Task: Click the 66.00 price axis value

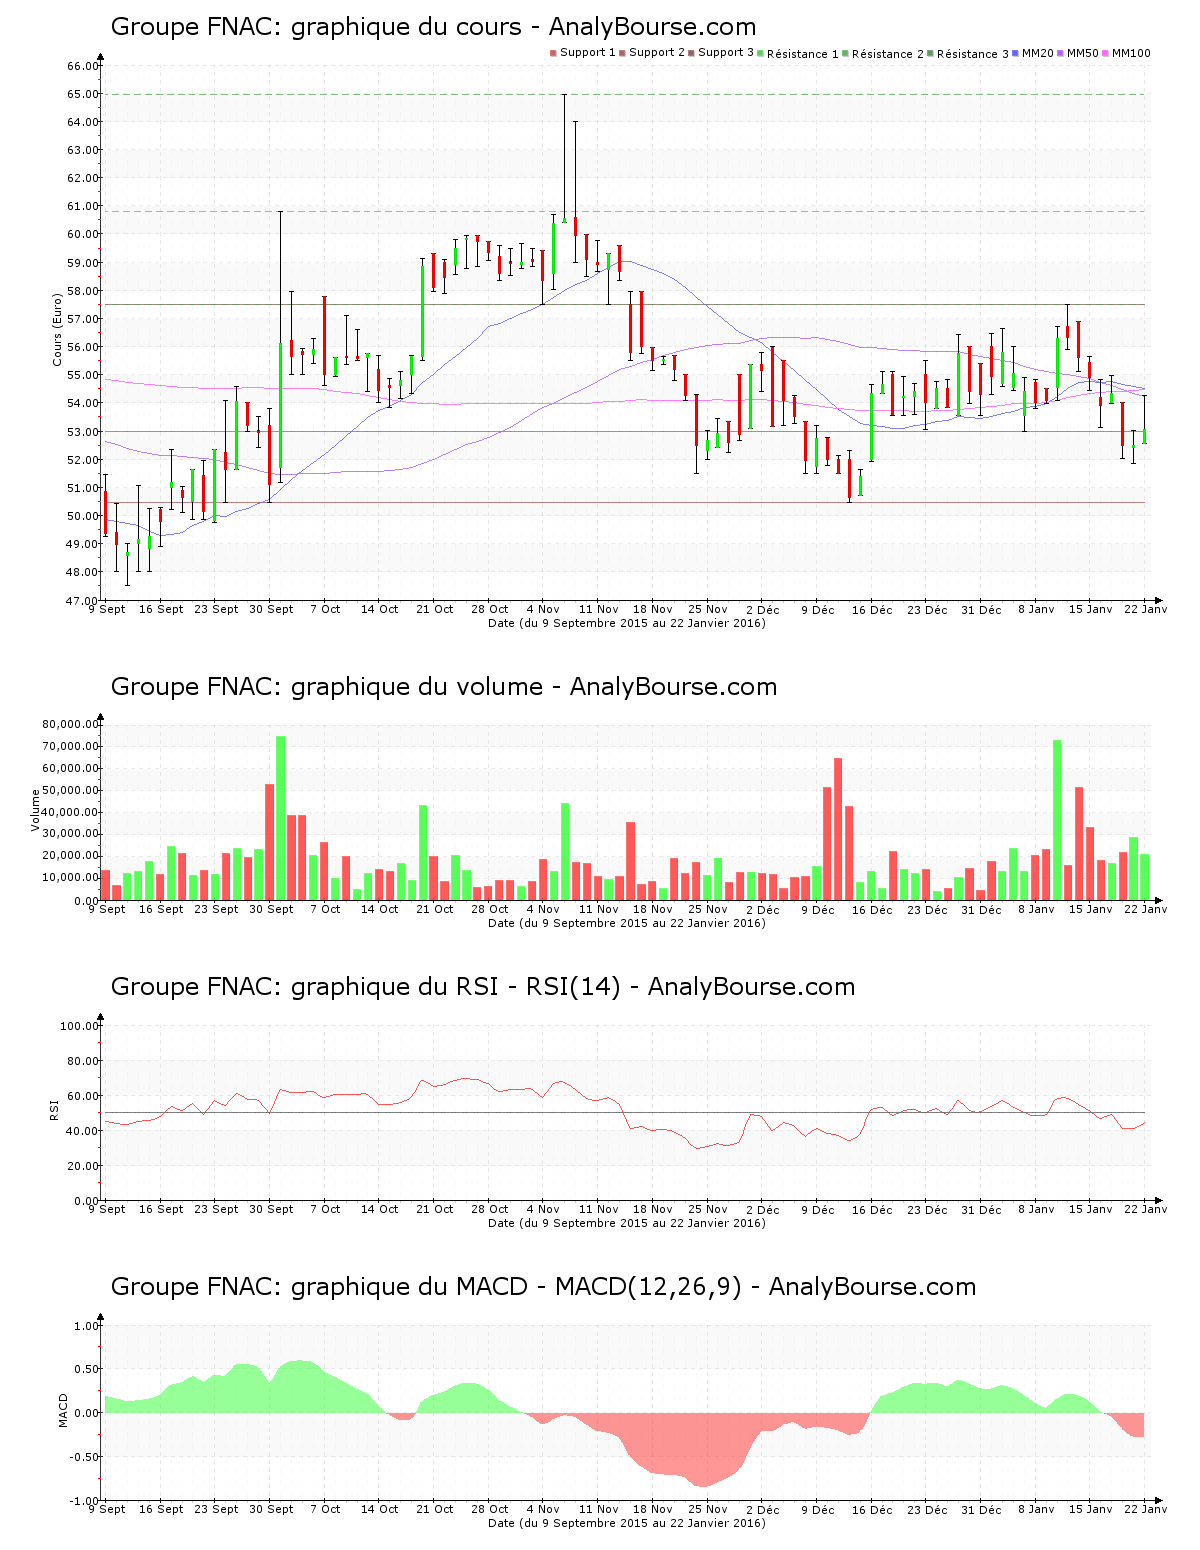Action: tap(83, 66)
